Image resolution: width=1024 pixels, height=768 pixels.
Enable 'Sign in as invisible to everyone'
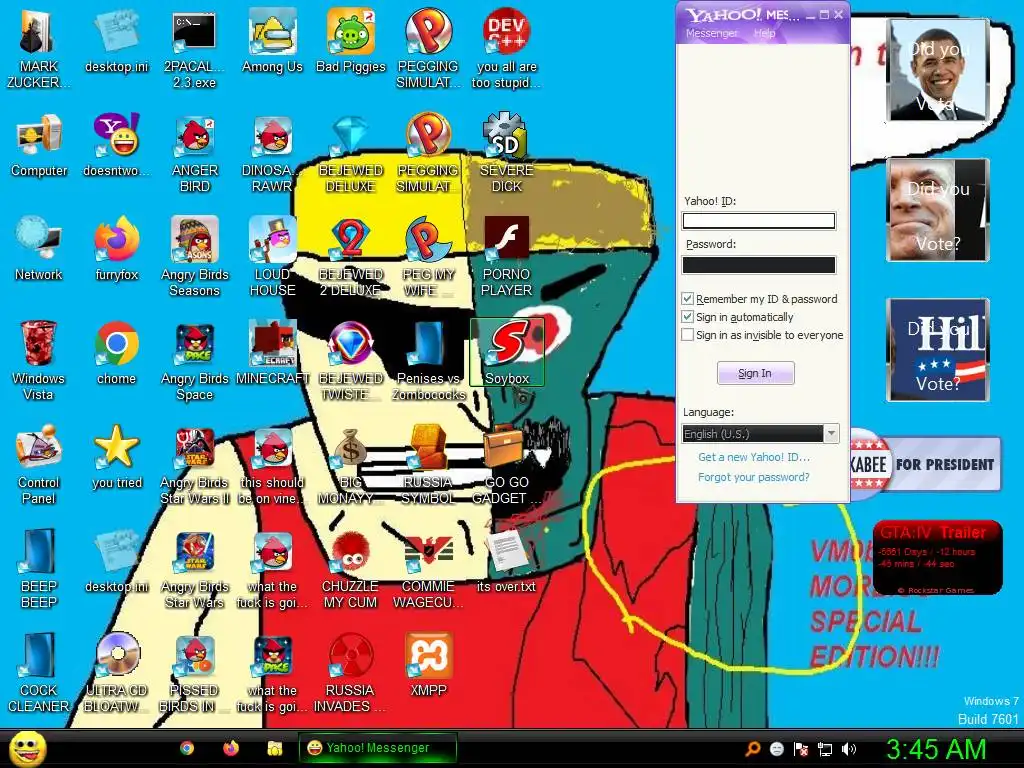(x=687, y=335)
